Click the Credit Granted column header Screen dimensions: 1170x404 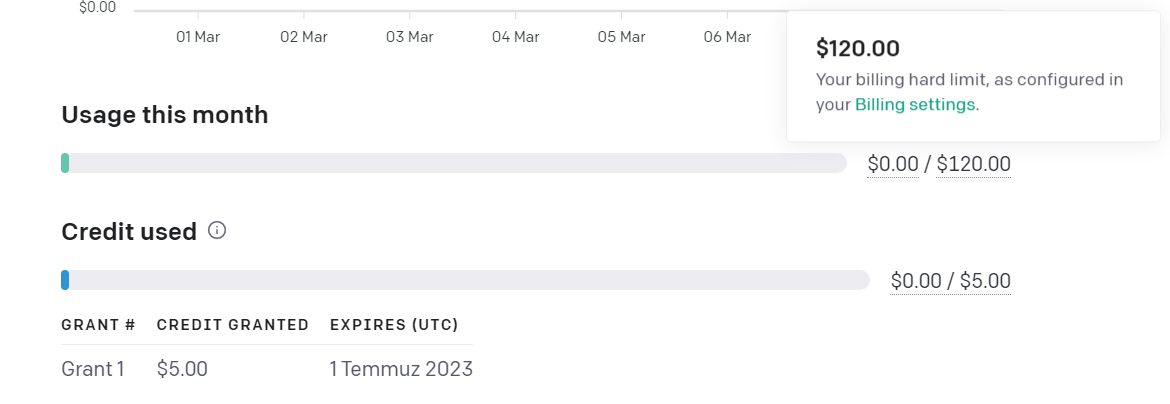point(233,325)
